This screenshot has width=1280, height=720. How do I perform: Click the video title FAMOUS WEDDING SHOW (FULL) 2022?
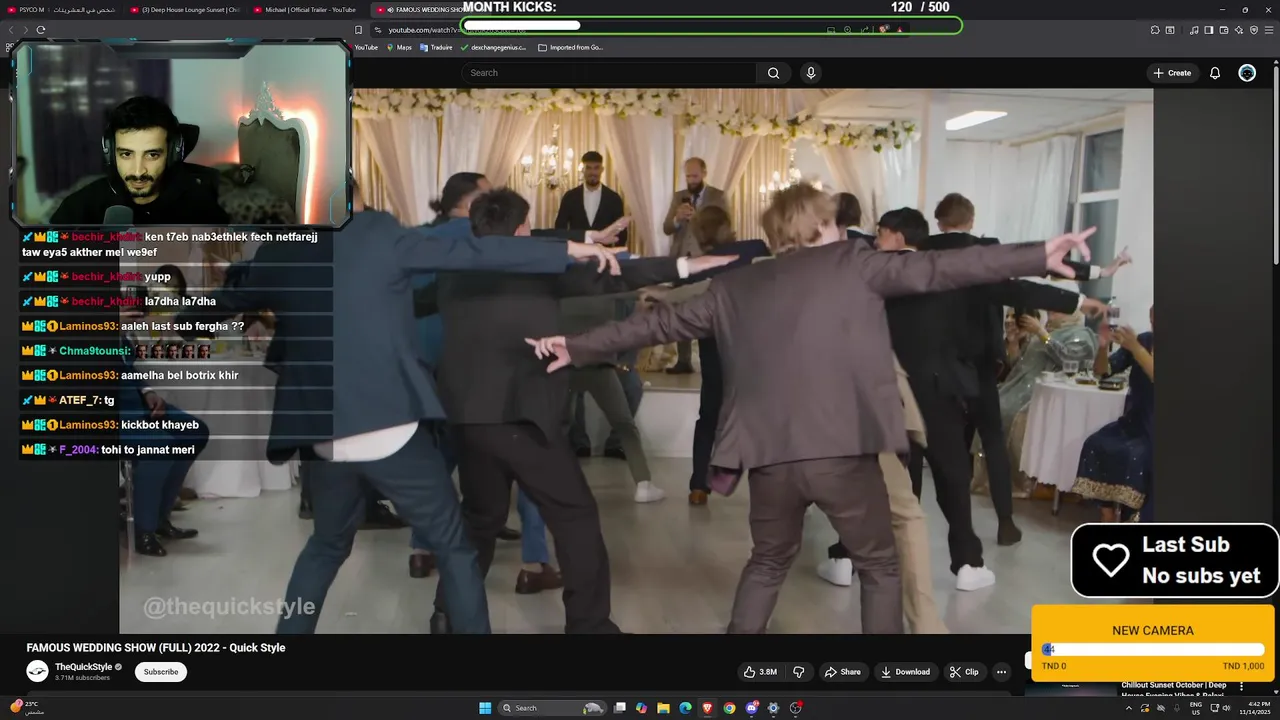(x=156, y=648)
